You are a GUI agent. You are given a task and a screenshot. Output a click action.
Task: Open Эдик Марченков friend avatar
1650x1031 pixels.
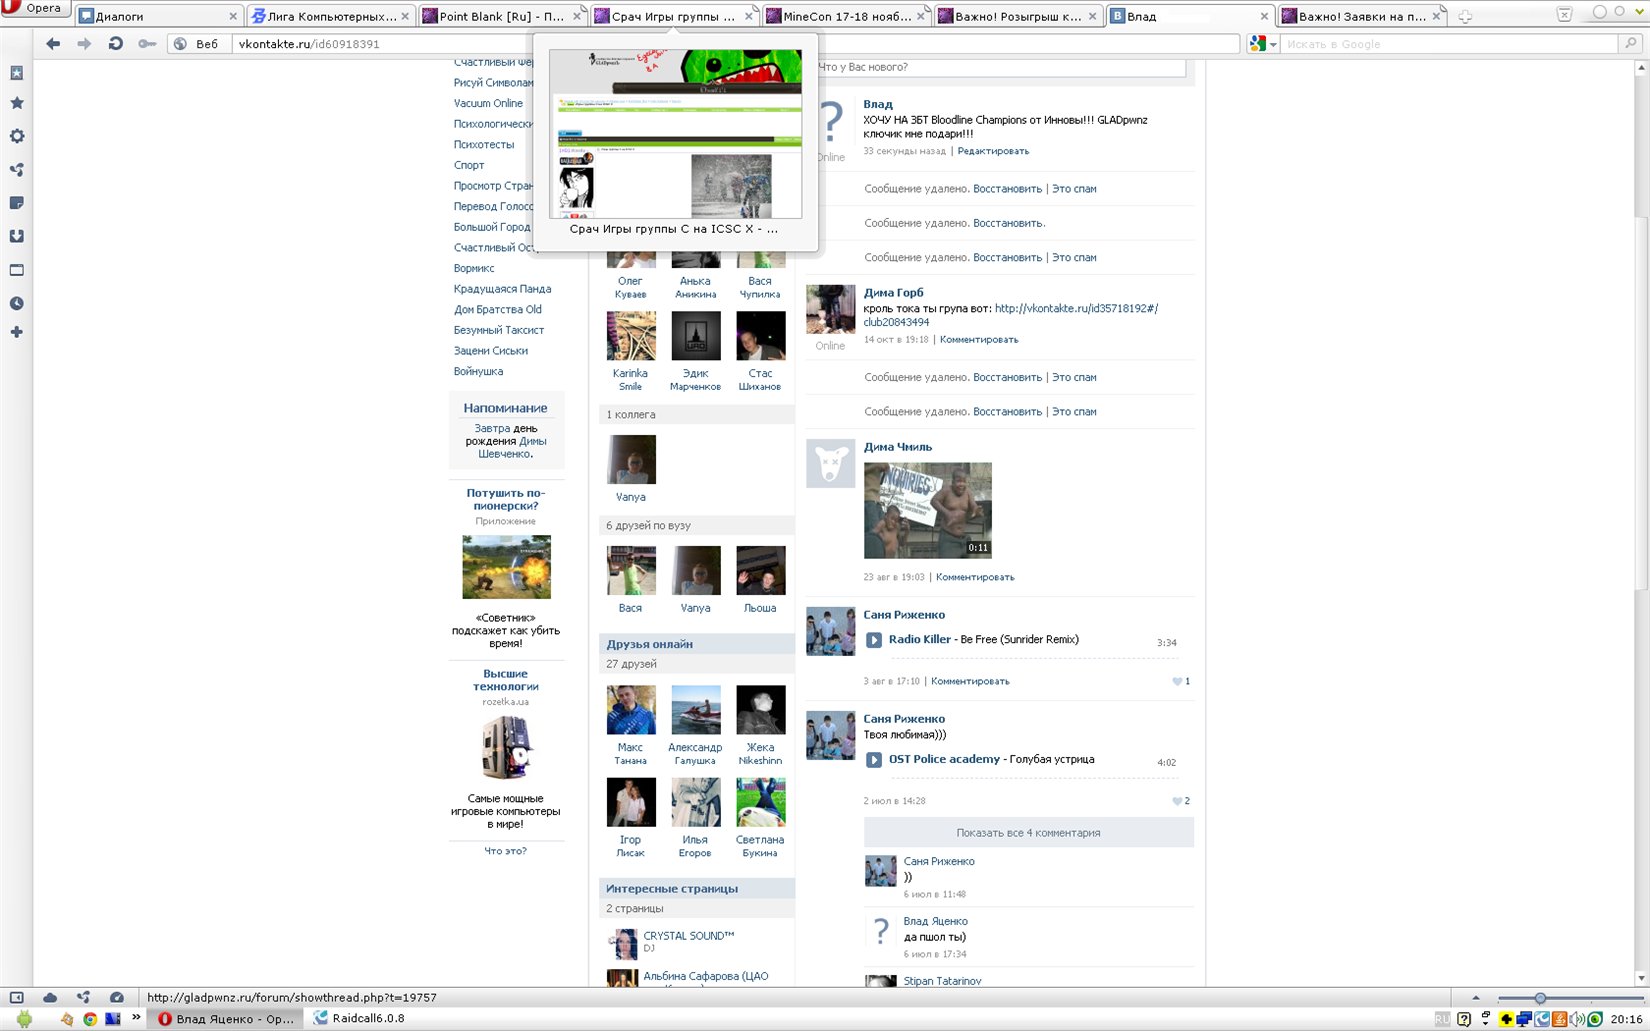click(696, 336)
